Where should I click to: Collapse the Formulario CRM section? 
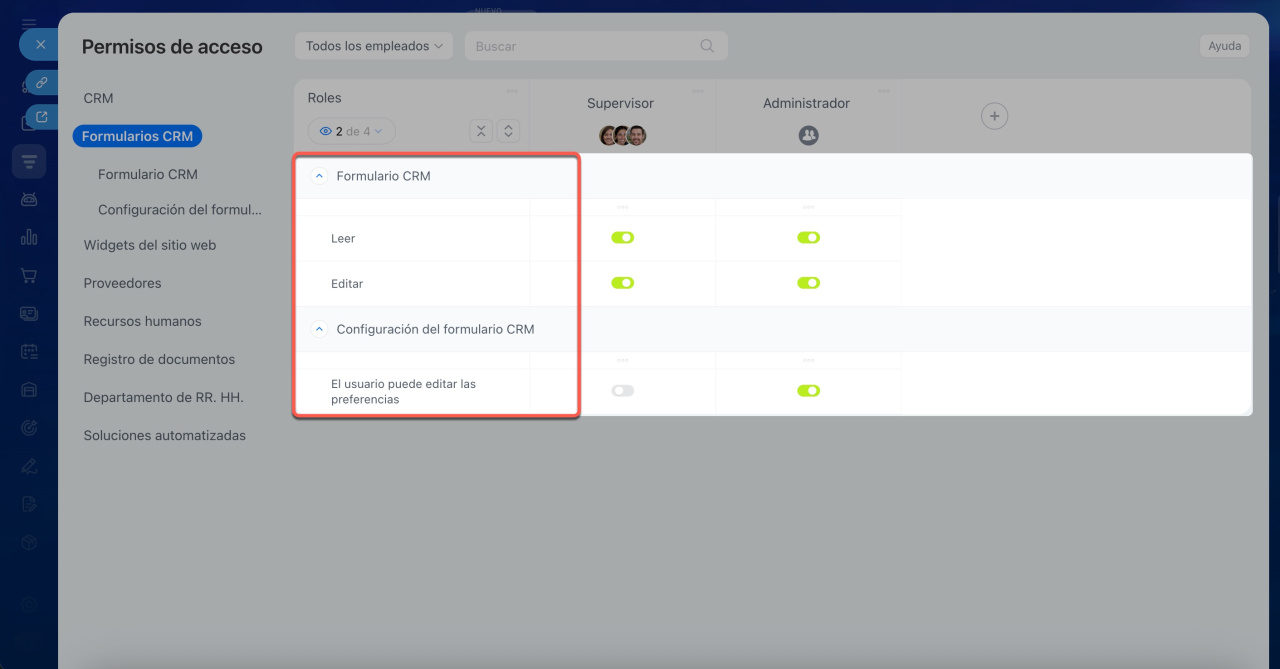(320, 176)
